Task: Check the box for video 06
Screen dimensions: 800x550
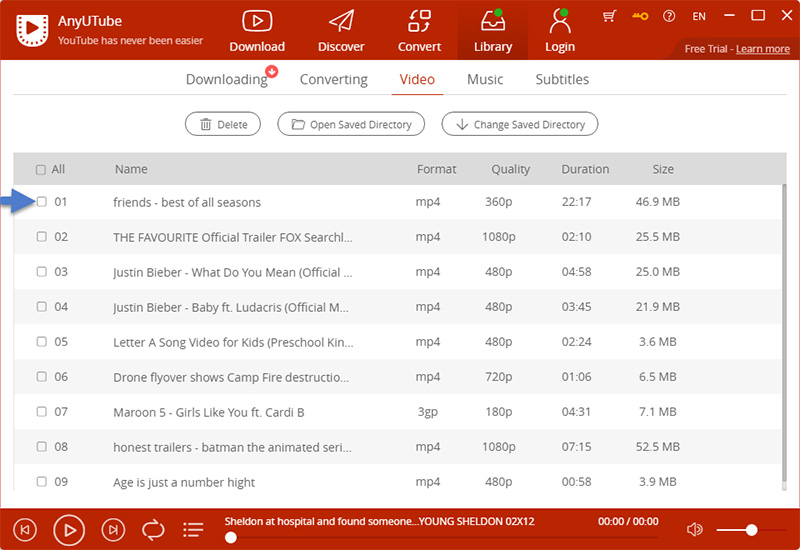Action: click(42, 377)
